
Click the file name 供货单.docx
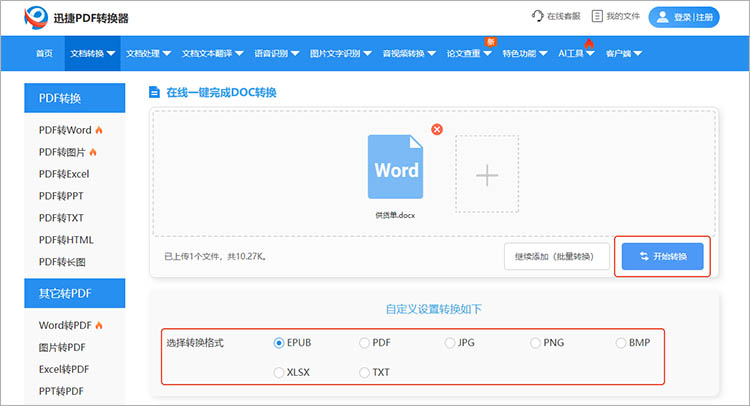coord(395,215)
